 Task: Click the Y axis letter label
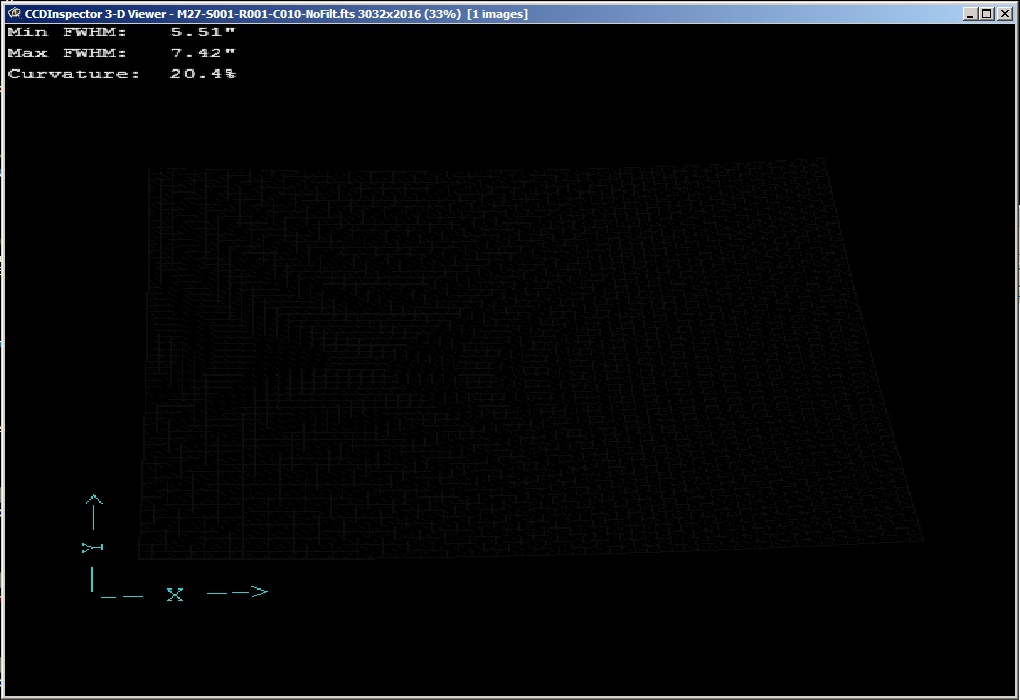[x=93, y=547]
